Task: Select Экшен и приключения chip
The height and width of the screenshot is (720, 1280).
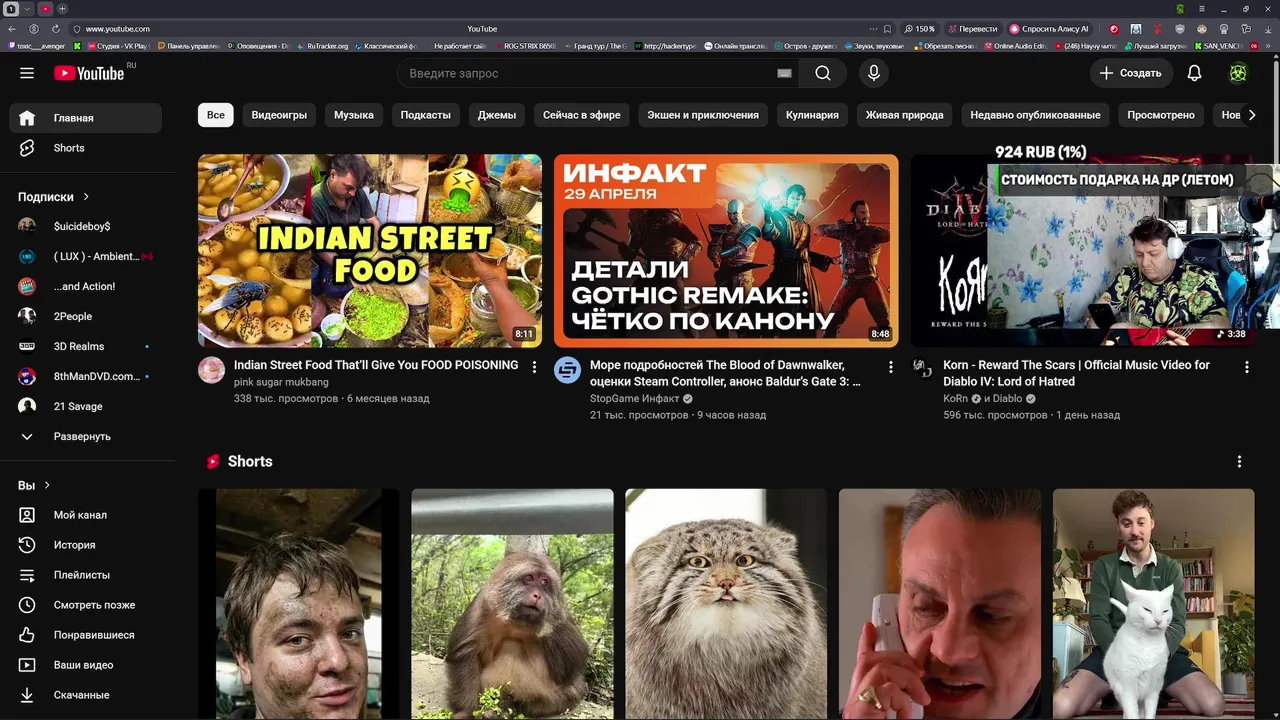Action: (703, 115)
